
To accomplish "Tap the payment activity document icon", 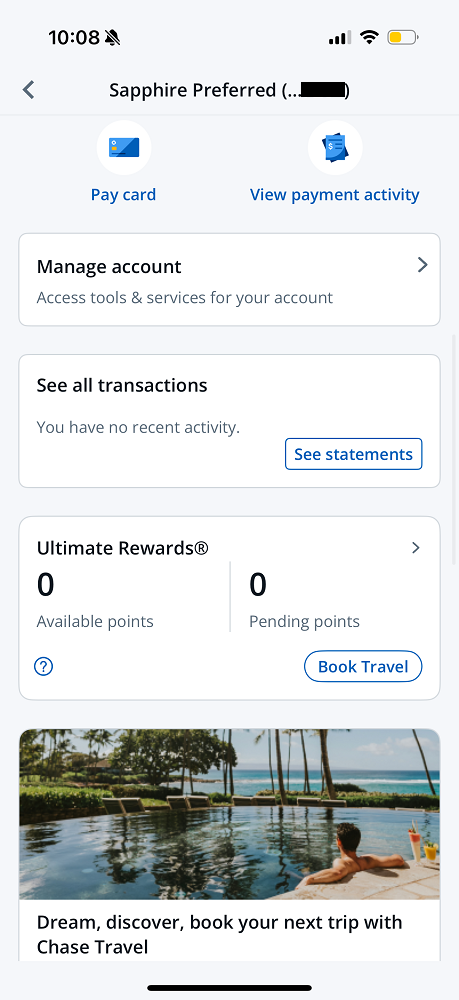I will (x=335, y=147).
